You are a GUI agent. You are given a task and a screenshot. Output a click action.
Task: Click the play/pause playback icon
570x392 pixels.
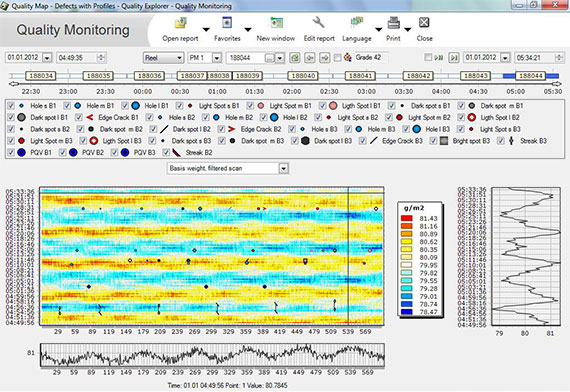(x=439, y=57)
